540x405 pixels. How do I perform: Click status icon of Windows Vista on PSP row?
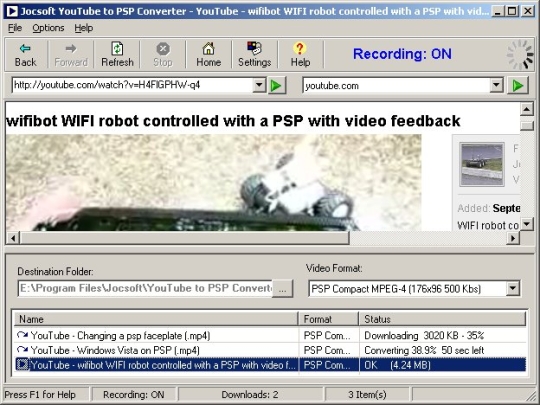(x=22, y=350)
